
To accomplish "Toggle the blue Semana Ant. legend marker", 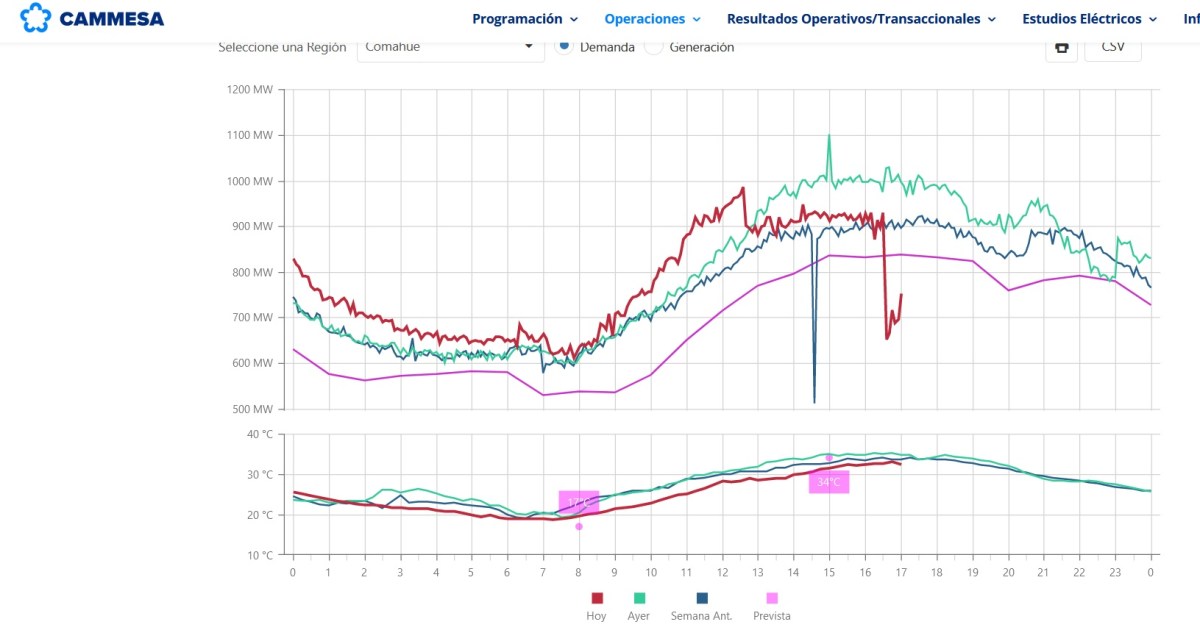I will point(701,598).
